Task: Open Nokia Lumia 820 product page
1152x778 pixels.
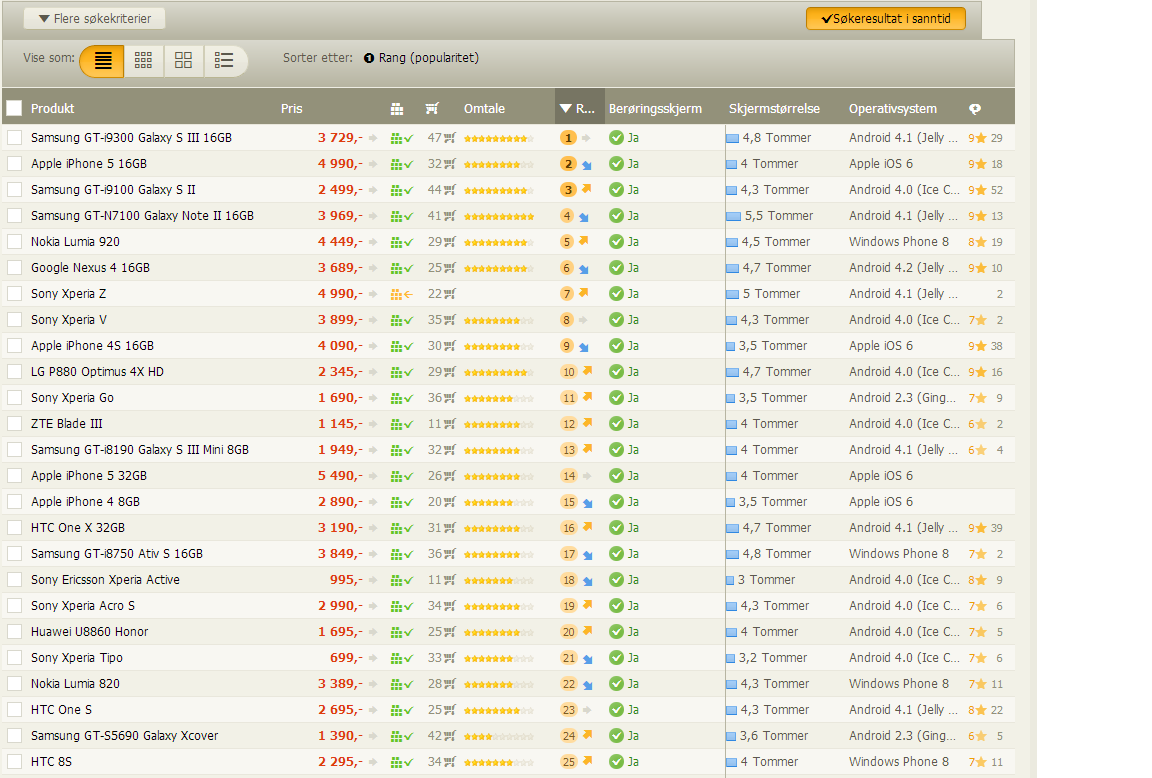Action: pyautogui.click(x=75, y=684)
